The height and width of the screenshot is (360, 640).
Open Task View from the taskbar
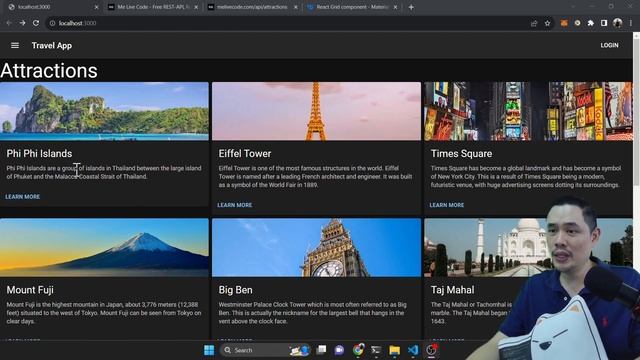[x=322, y=350]
